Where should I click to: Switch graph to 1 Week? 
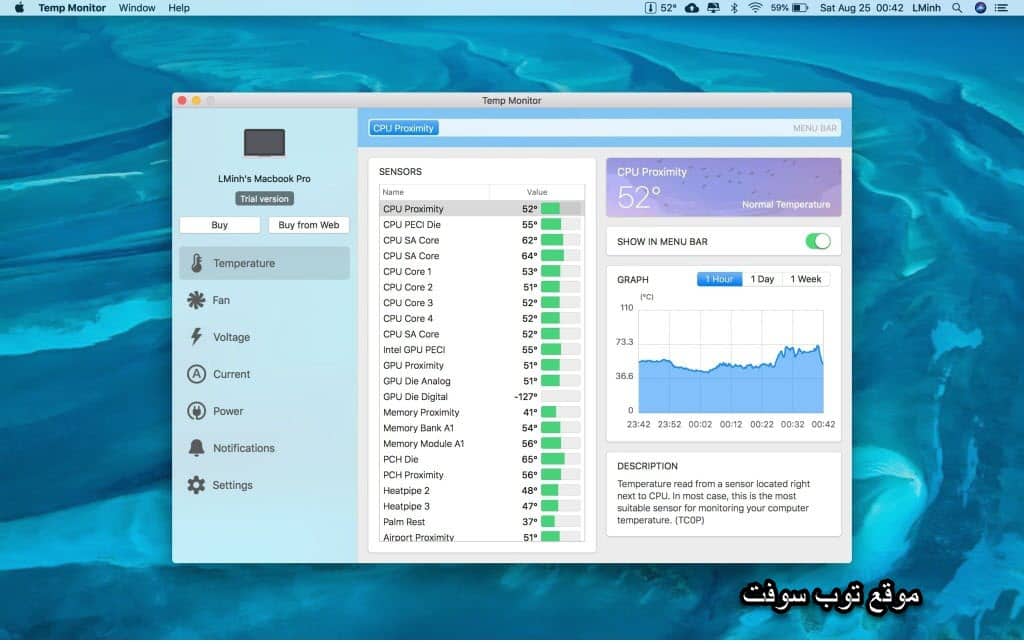[806, 279]
